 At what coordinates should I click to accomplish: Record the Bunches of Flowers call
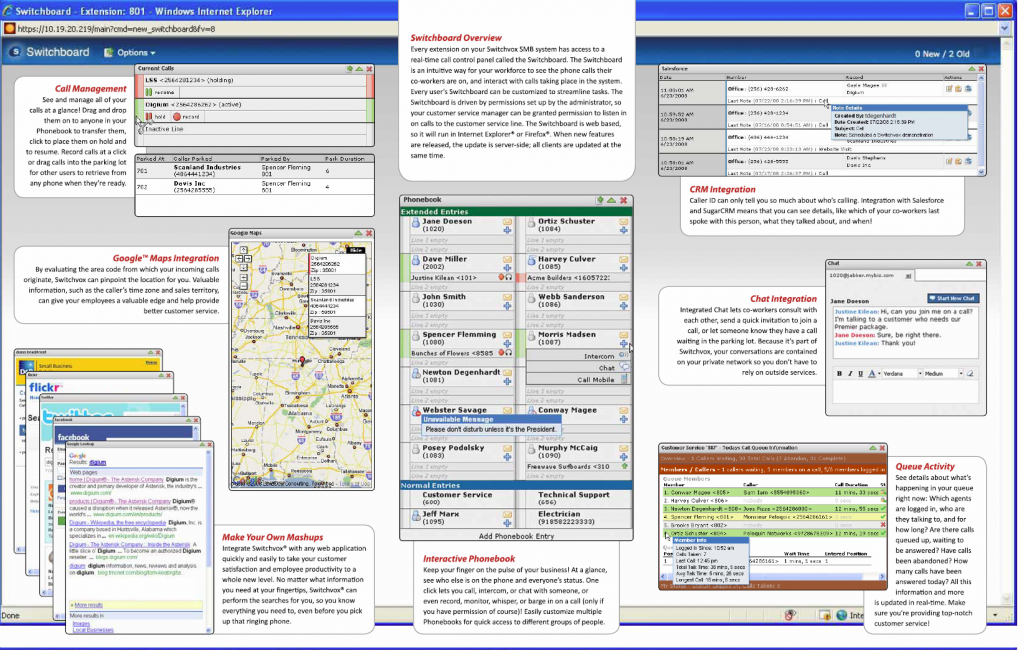[501, 353]
